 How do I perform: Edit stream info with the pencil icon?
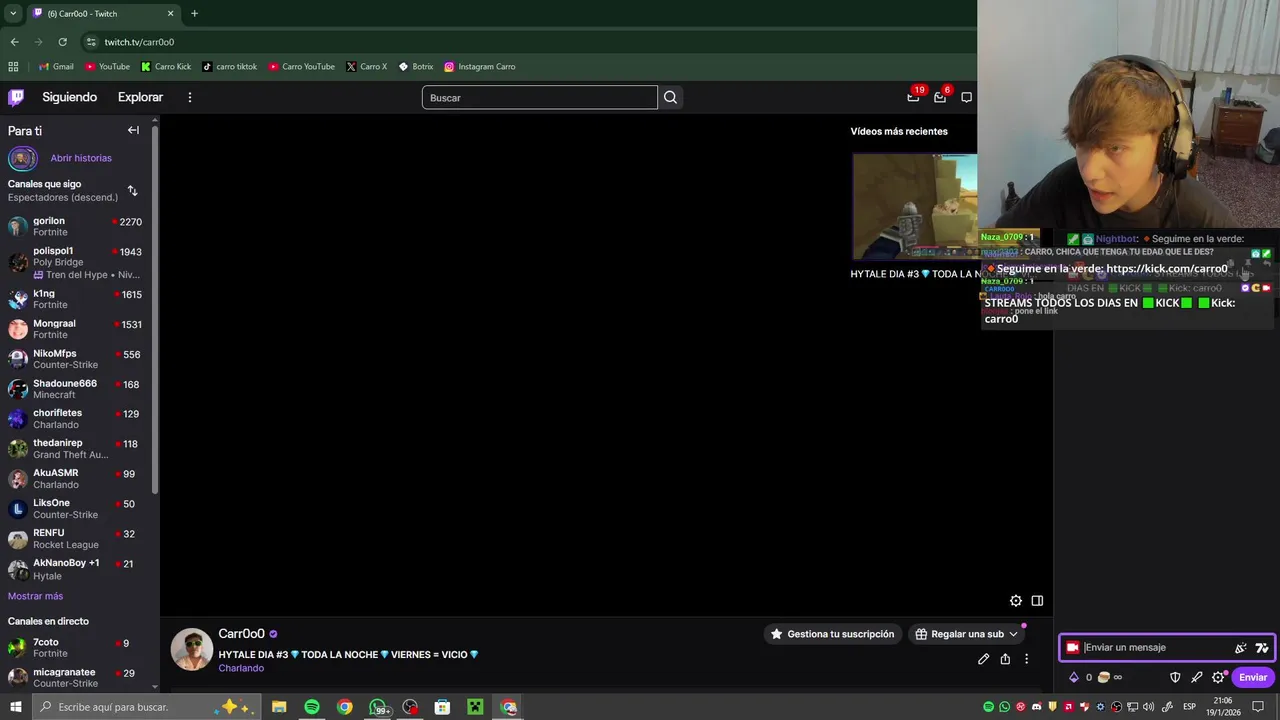(x=984, y=659)
